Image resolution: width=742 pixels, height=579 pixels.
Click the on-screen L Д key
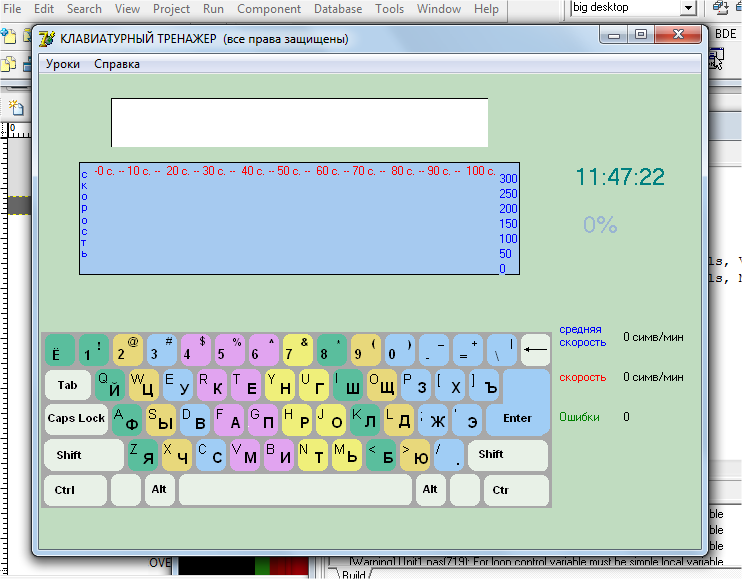click(399, 419)
